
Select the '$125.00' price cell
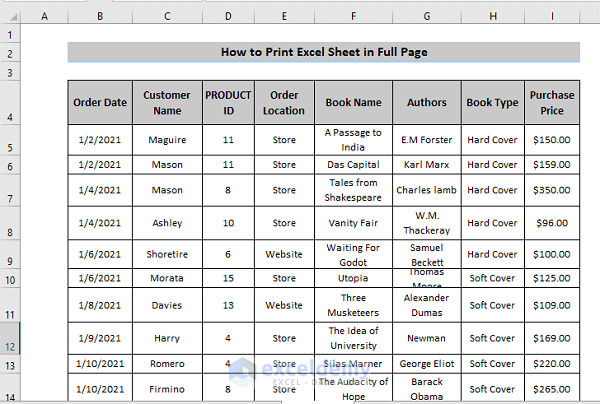click(552, 278)
